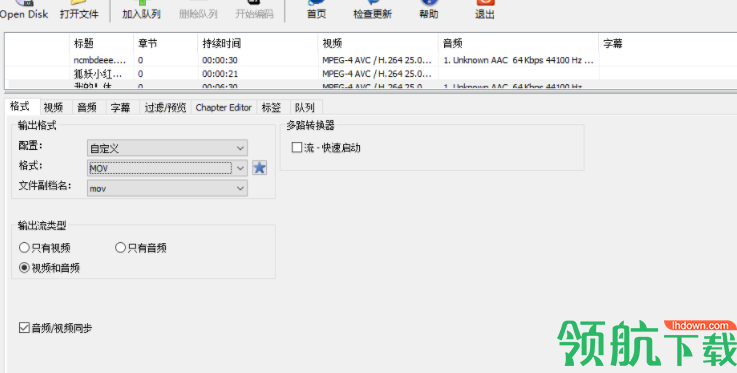Click the 首页 toolbar button

point(316,10)
